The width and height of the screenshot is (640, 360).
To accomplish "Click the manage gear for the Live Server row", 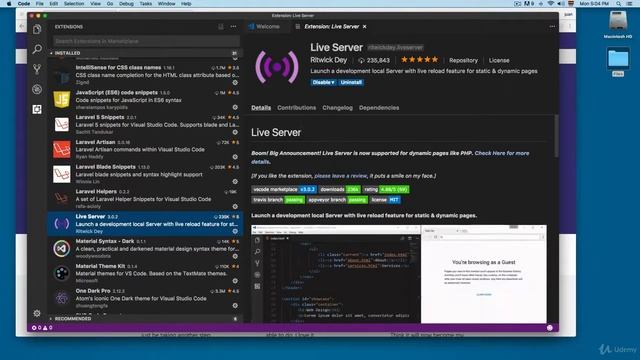I will (235, 231).
